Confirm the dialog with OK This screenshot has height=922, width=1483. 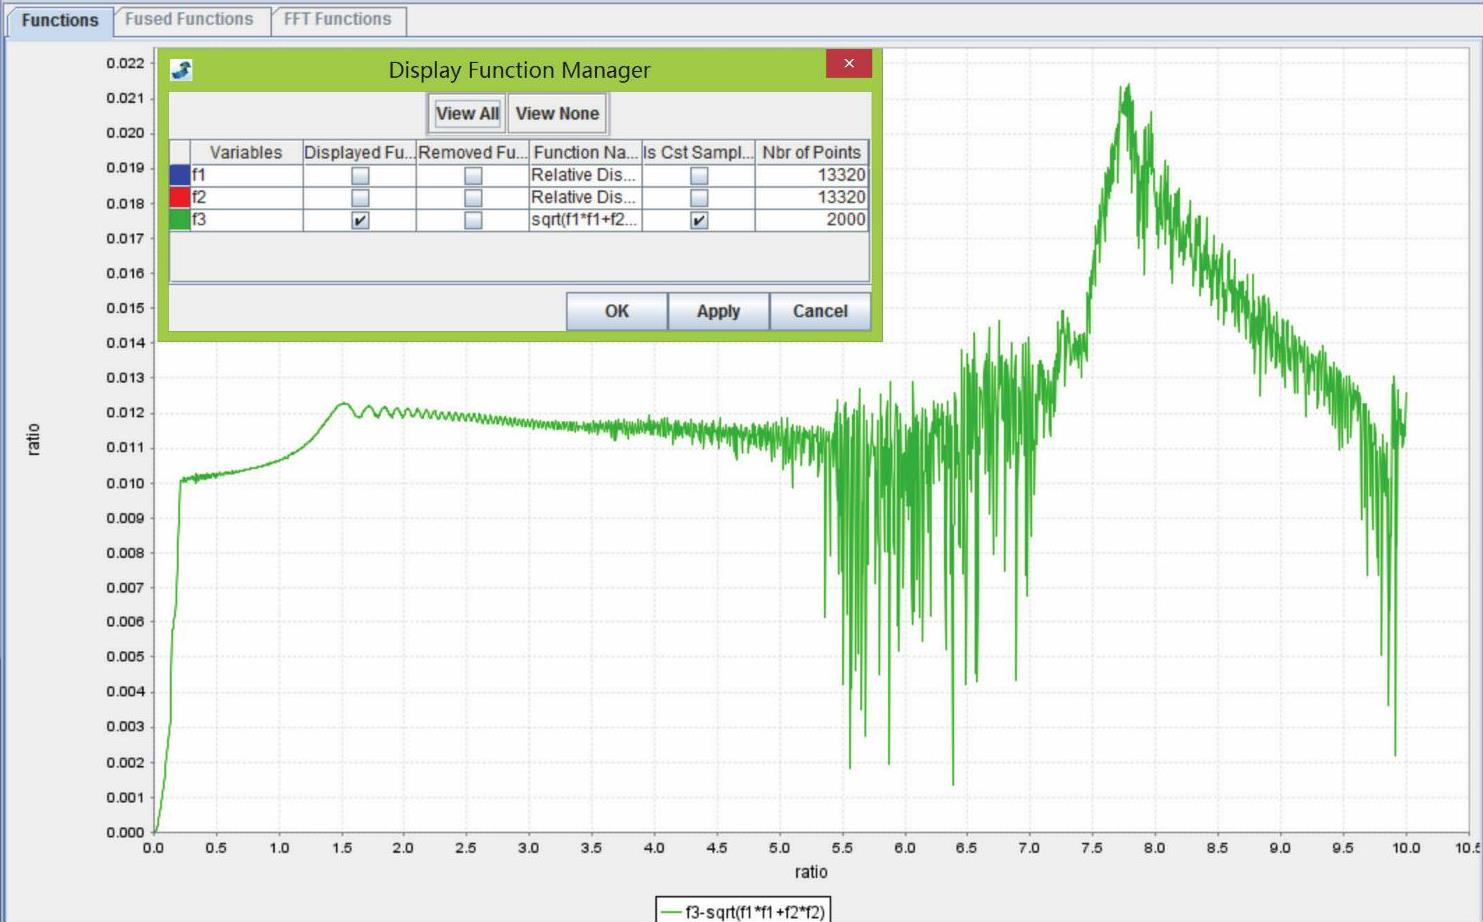[x=617, y=311]
